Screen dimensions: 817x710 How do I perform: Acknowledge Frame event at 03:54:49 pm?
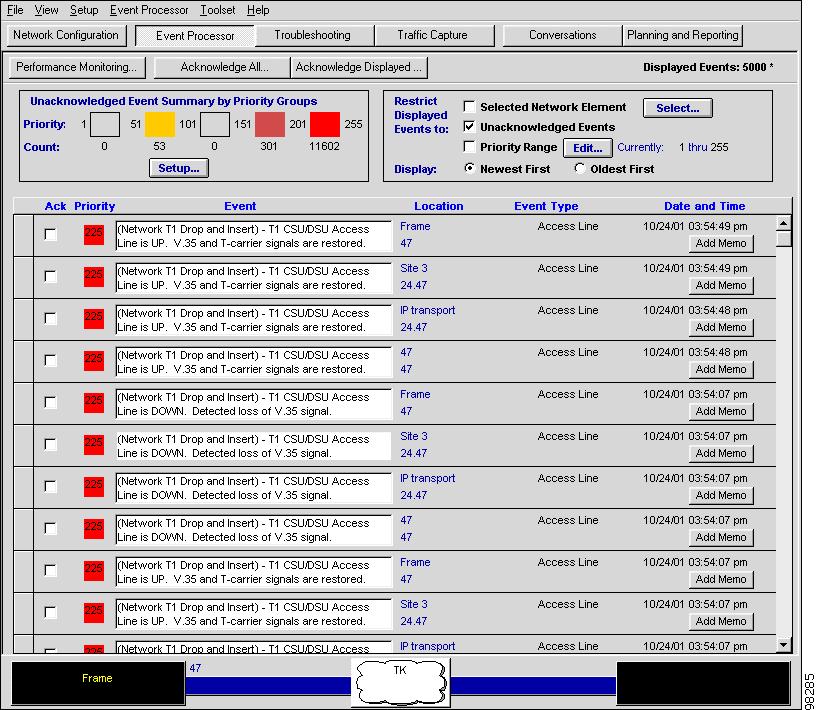(x=51, y=234)
